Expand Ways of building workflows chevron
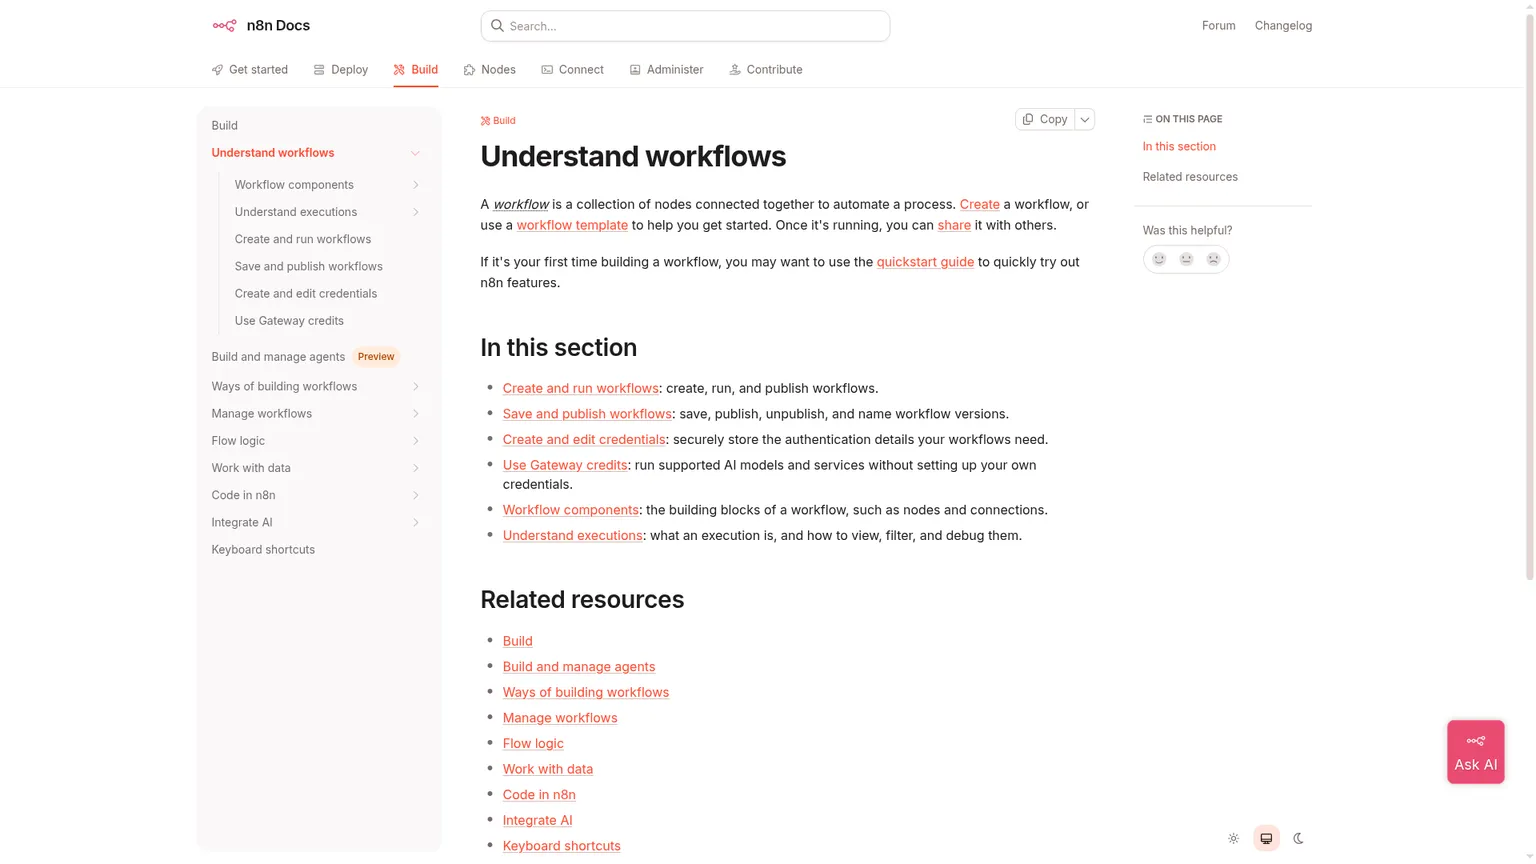1536x864 pixels. pyautogui.click(x=416, y=386)
